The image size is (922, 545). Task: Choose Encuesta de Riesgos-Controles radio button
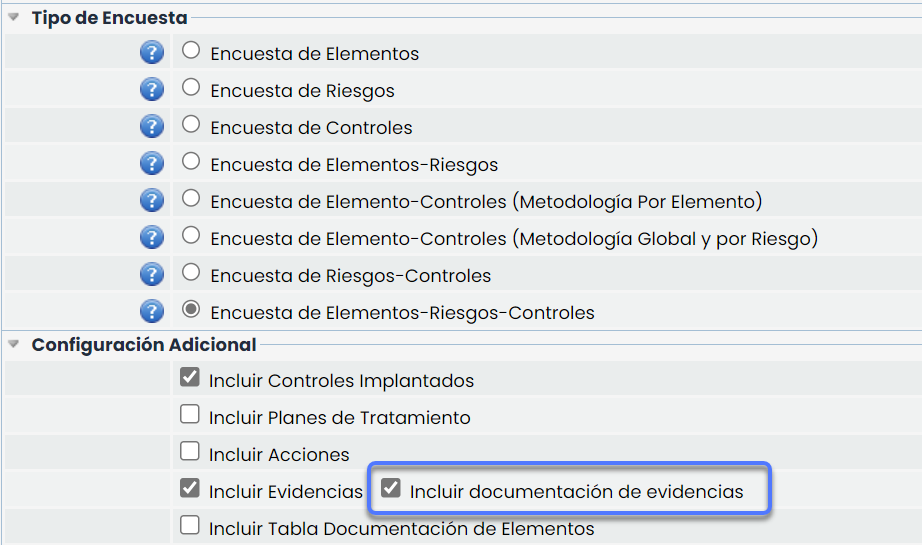[191, 272]
